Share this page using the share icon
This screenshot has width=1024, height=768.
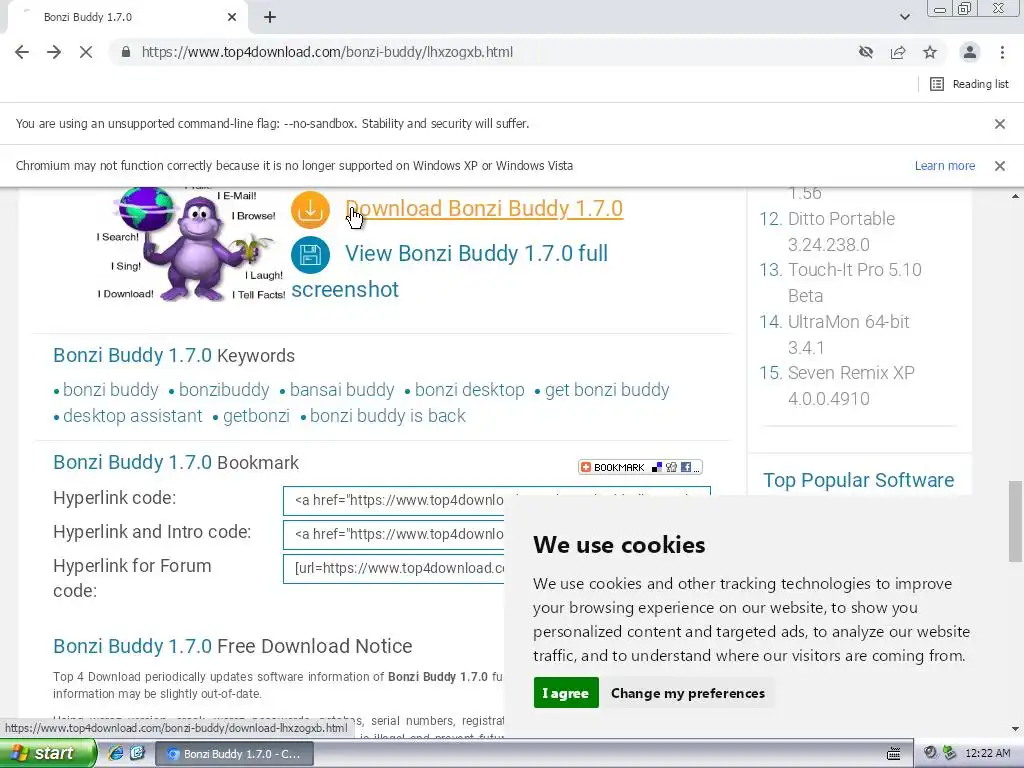coord(898,52)
